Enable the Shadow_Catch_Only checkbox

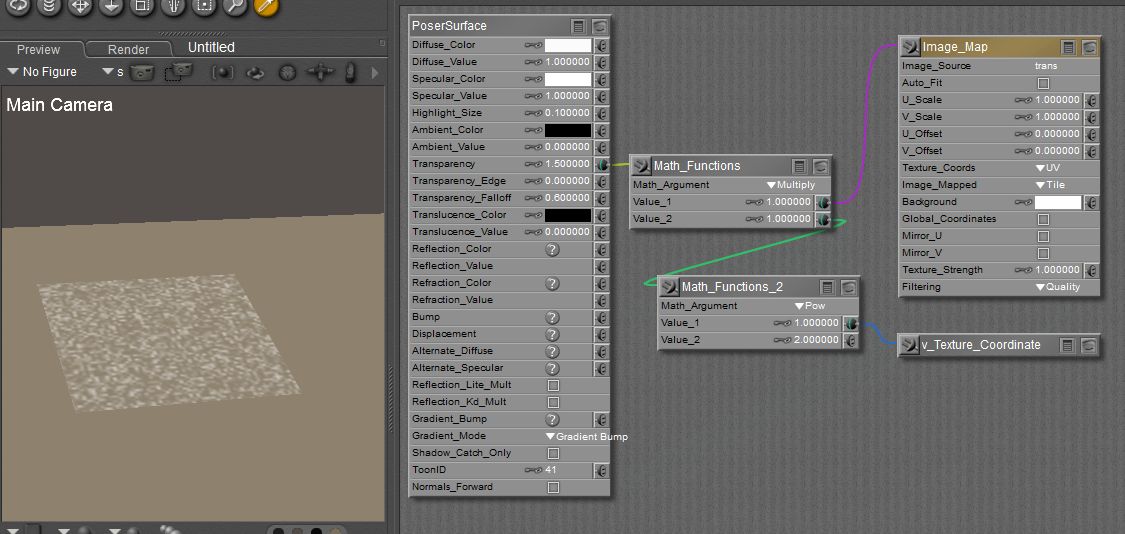tap(553, 454)
